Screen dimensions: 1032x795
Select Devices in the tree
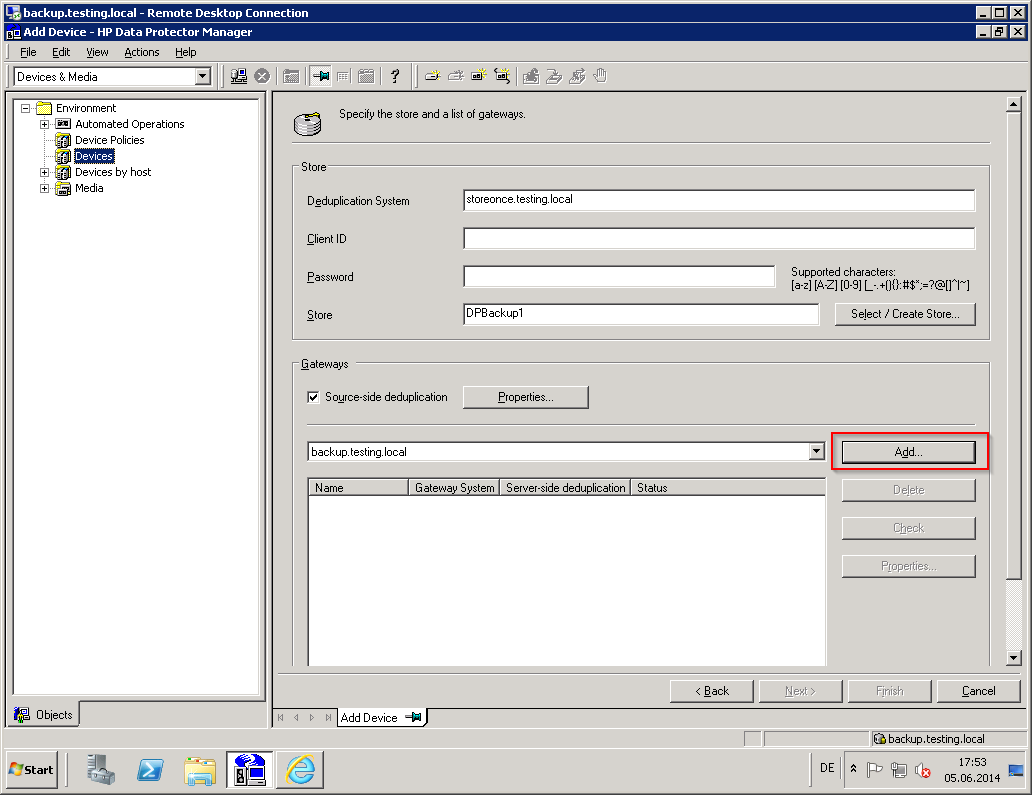94,156
